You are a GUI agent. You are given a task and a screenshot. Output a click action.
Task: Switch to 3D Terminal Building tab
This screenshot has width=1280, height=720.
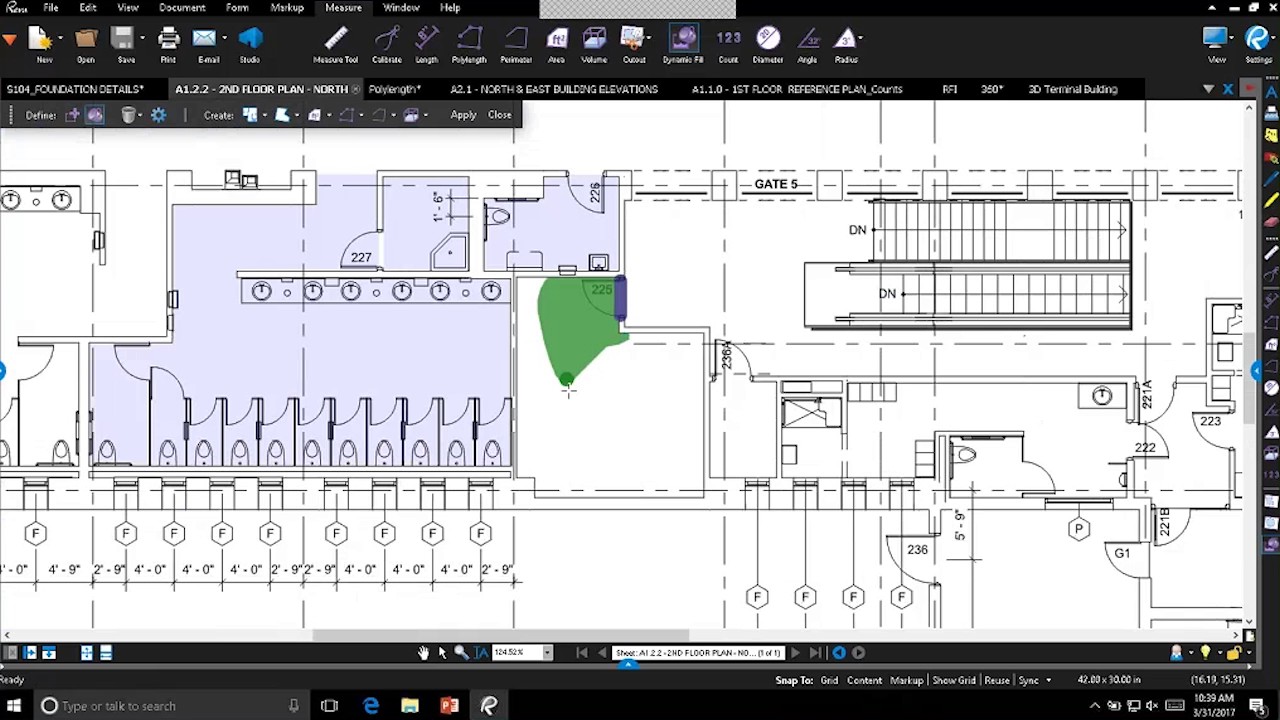1073,89
